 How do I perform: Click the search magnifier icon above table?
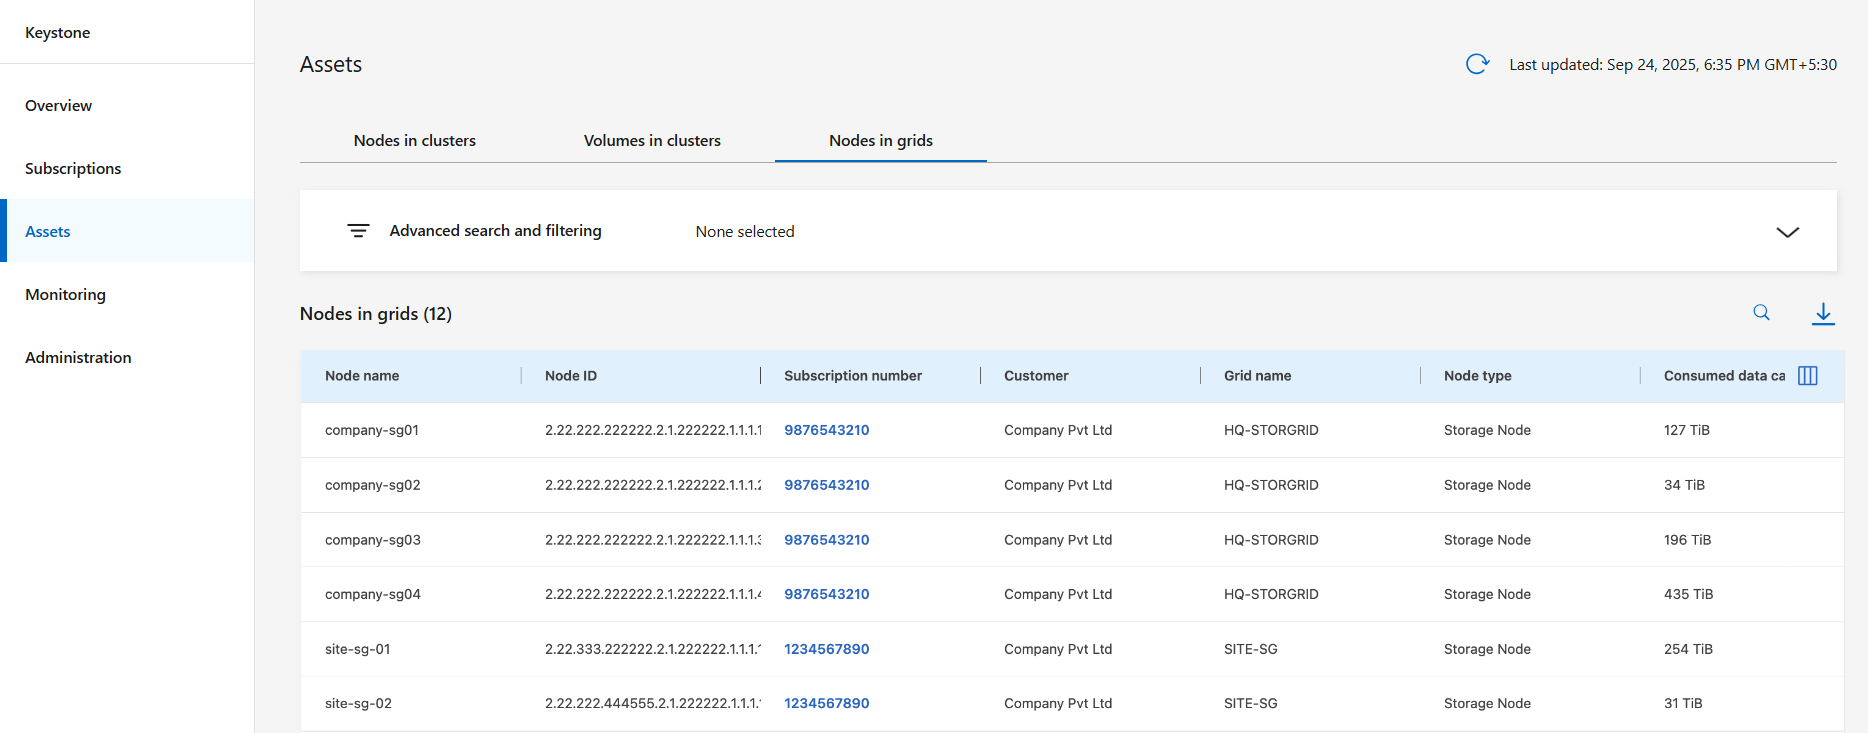pos(1761,313)
